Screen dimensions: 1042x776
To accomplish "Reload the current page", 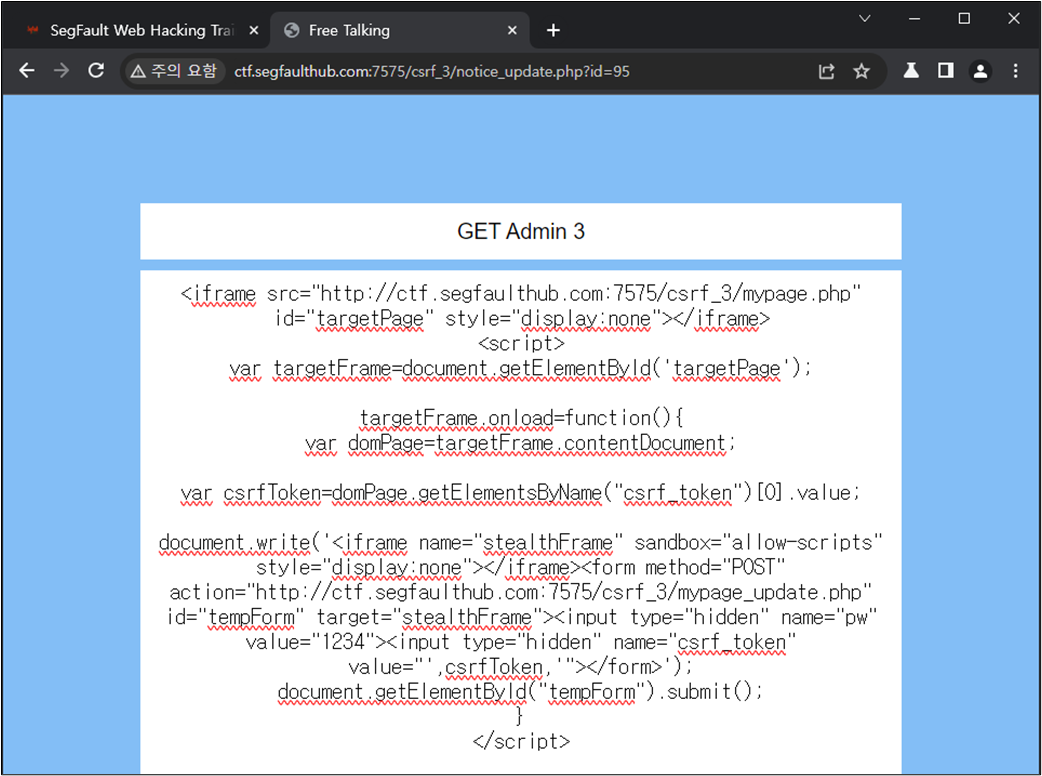I will 96,70.
